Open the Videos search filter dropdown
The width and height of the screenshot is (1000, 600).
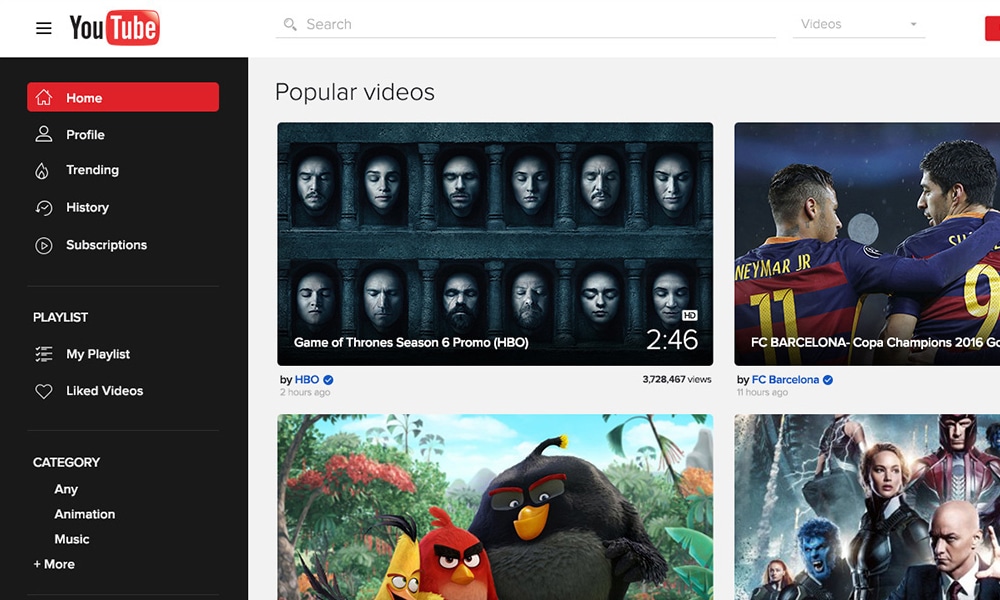858,24
